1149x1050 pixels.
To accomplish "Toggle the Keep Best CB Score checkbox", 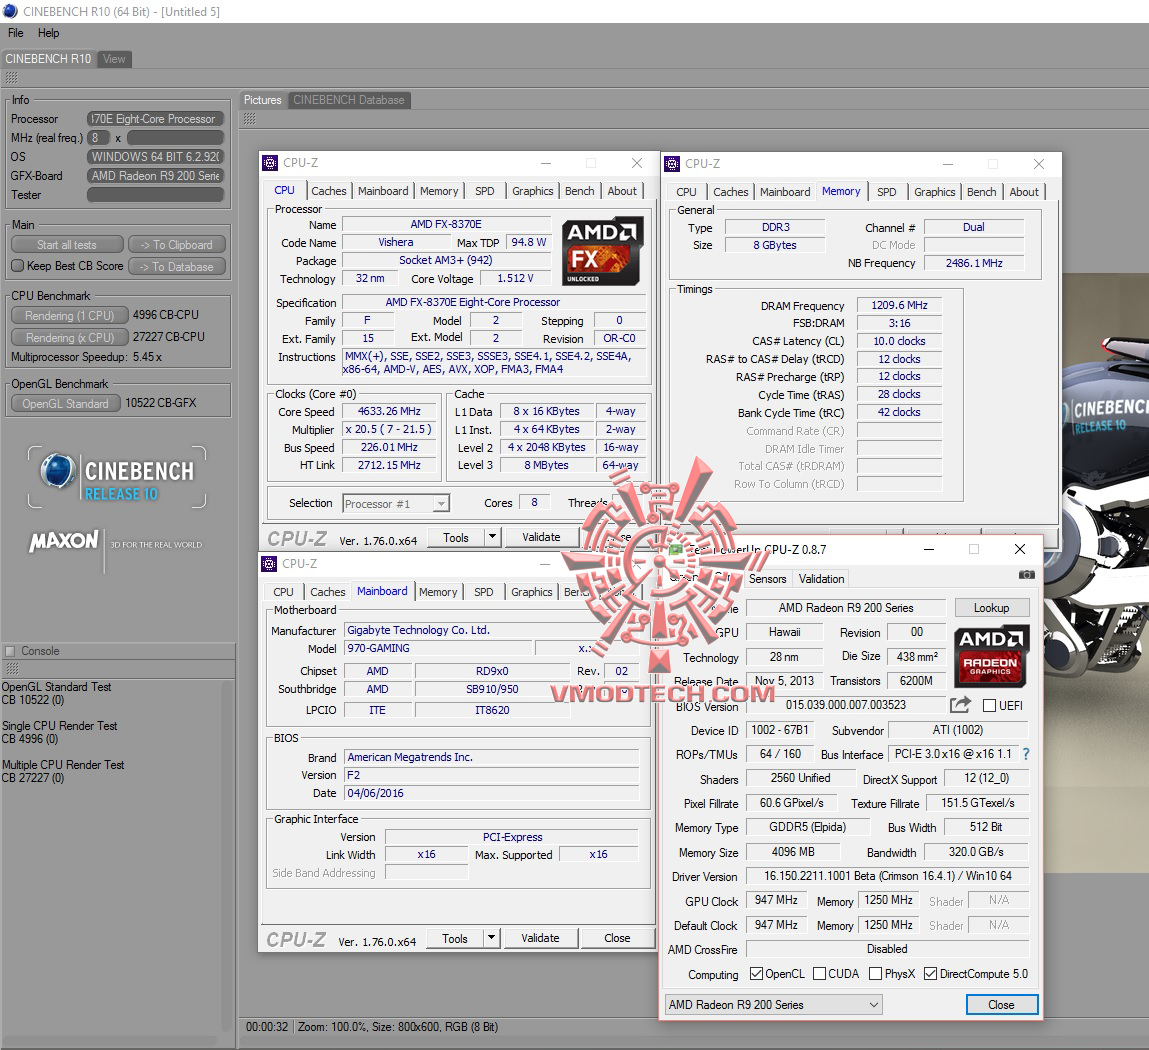I will click(18, 266).
